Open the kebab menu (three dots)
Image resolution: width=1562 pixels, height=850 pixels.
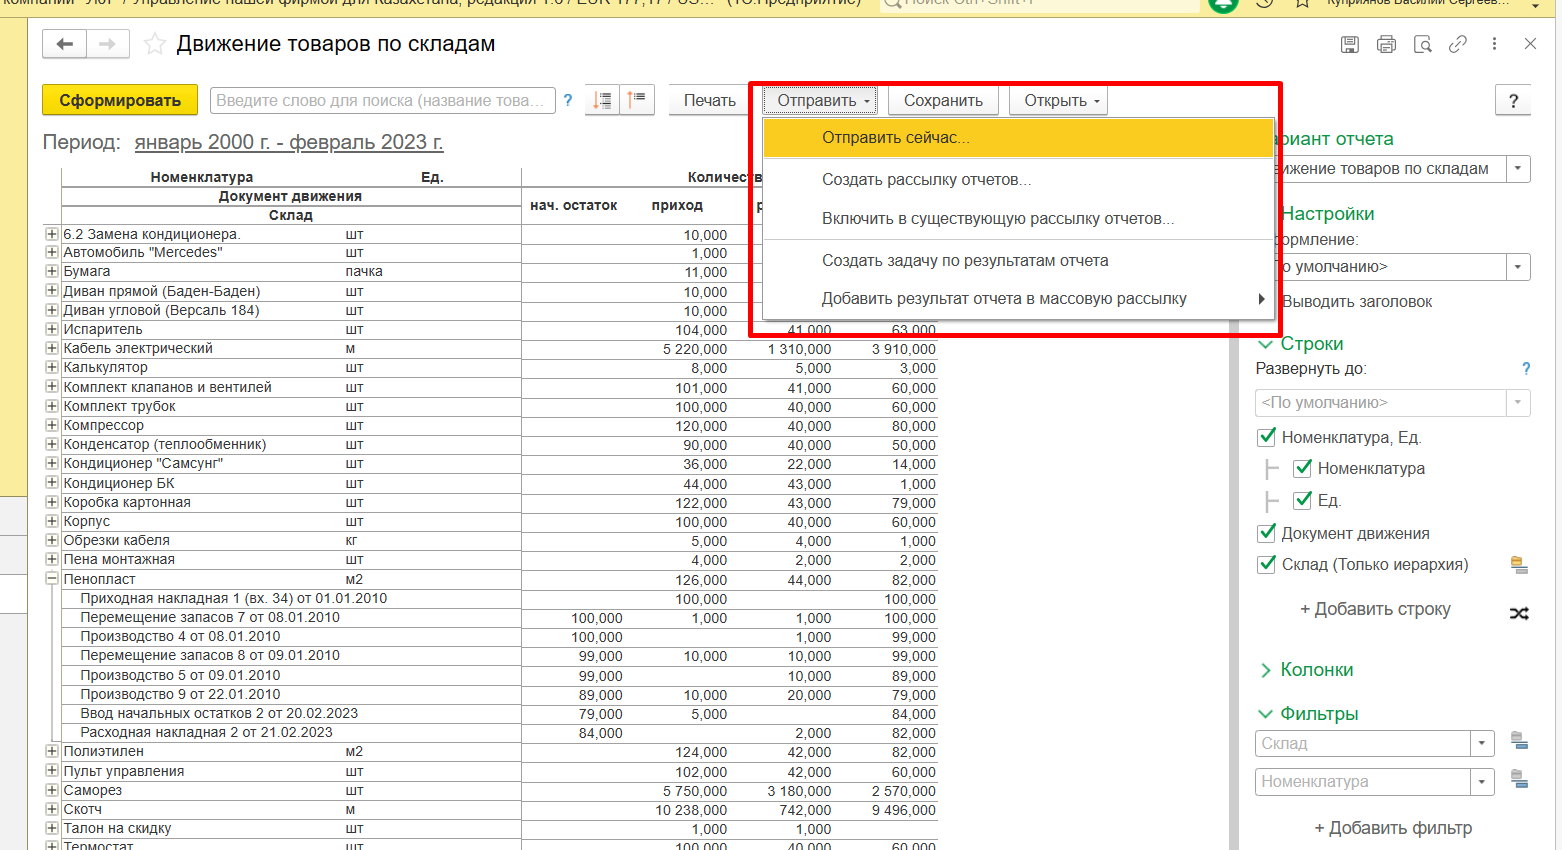1495,44
